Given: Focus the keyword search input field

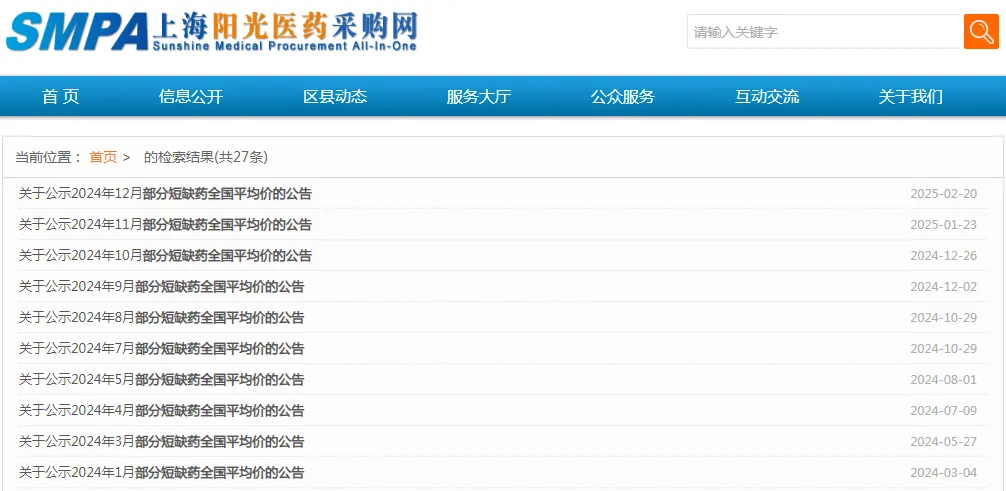Looking at the screenshot, I should coord(824,32).
